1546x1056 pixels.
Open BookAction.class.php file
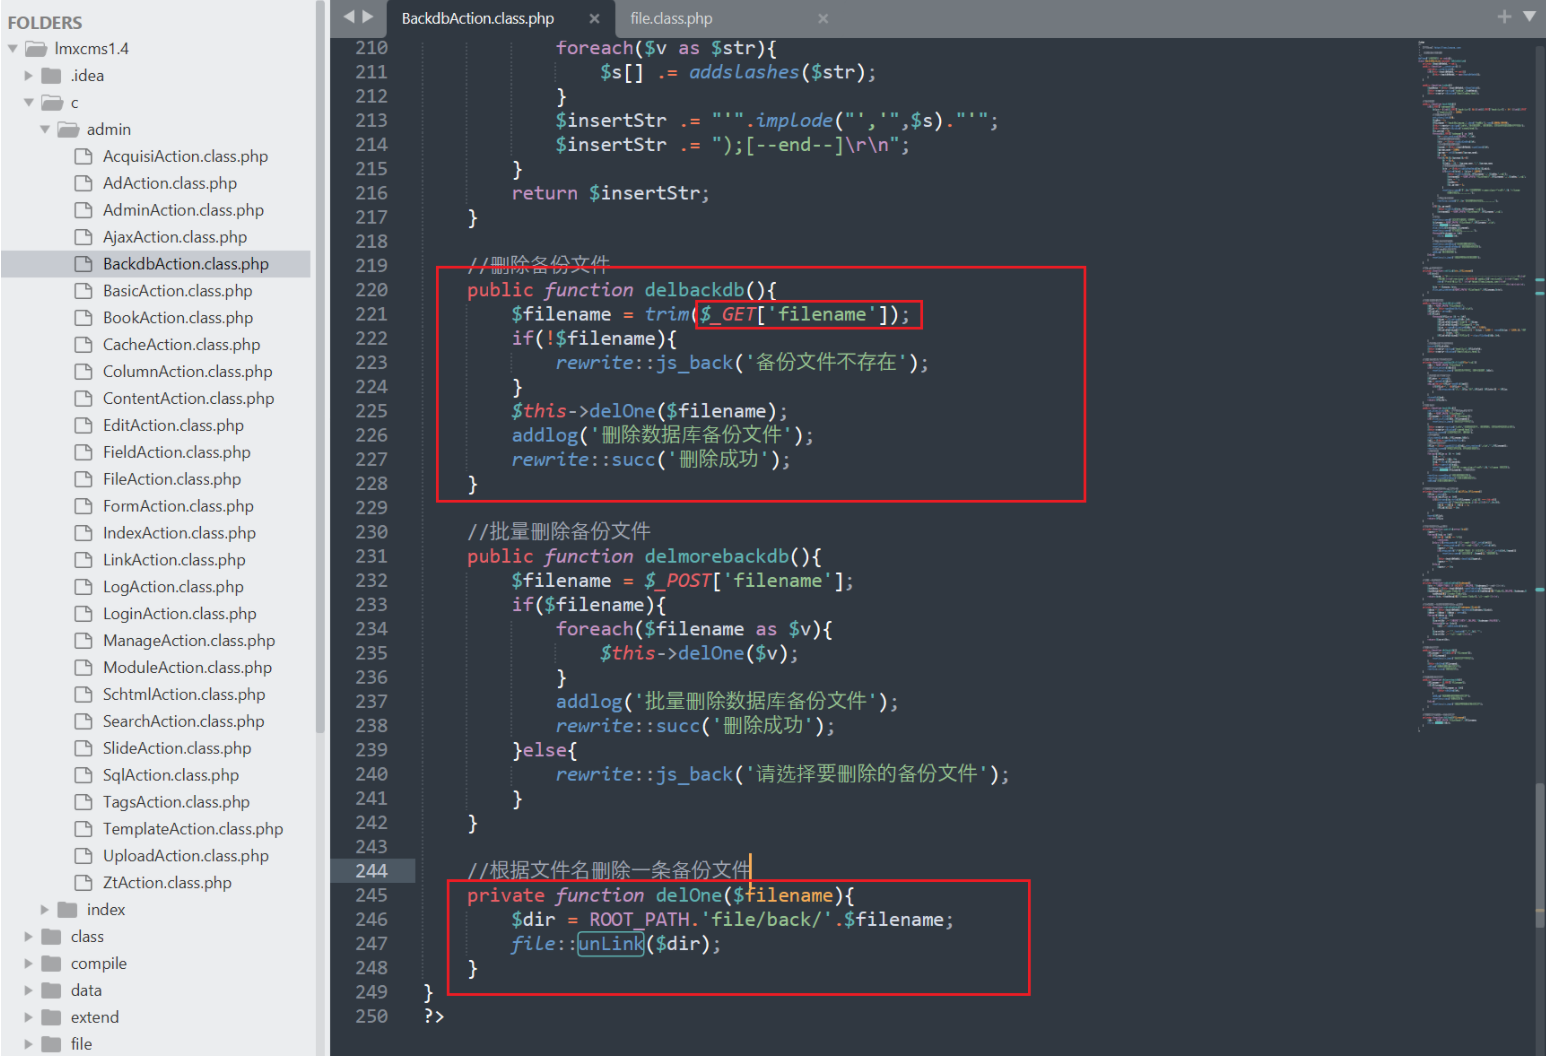pos(178,318)
